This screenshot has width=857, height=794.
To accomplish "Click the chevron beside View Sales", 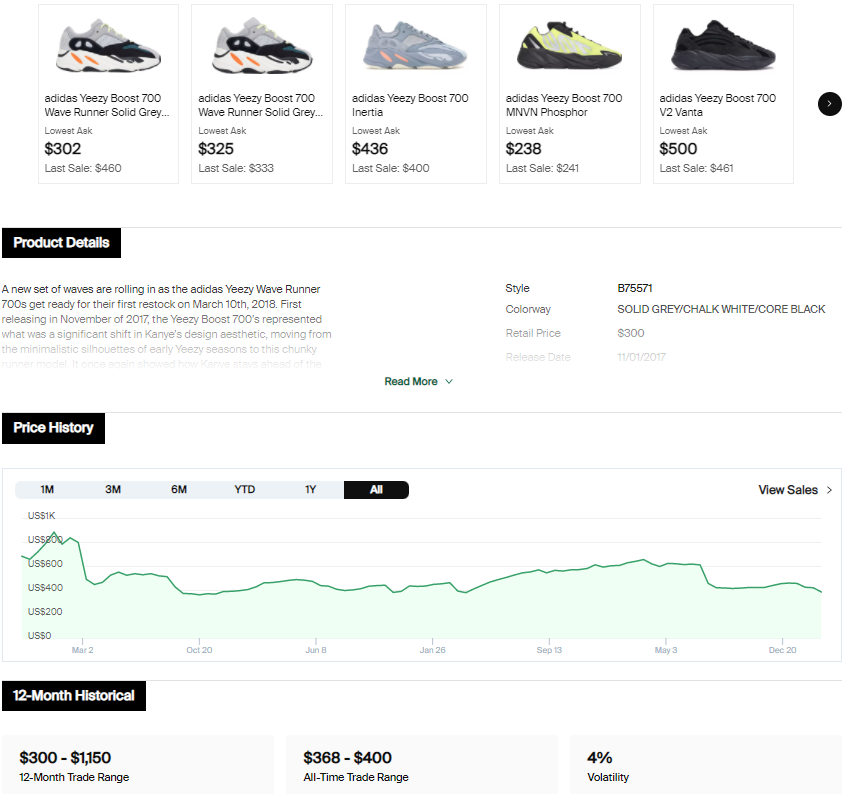I will coord(829,490).
